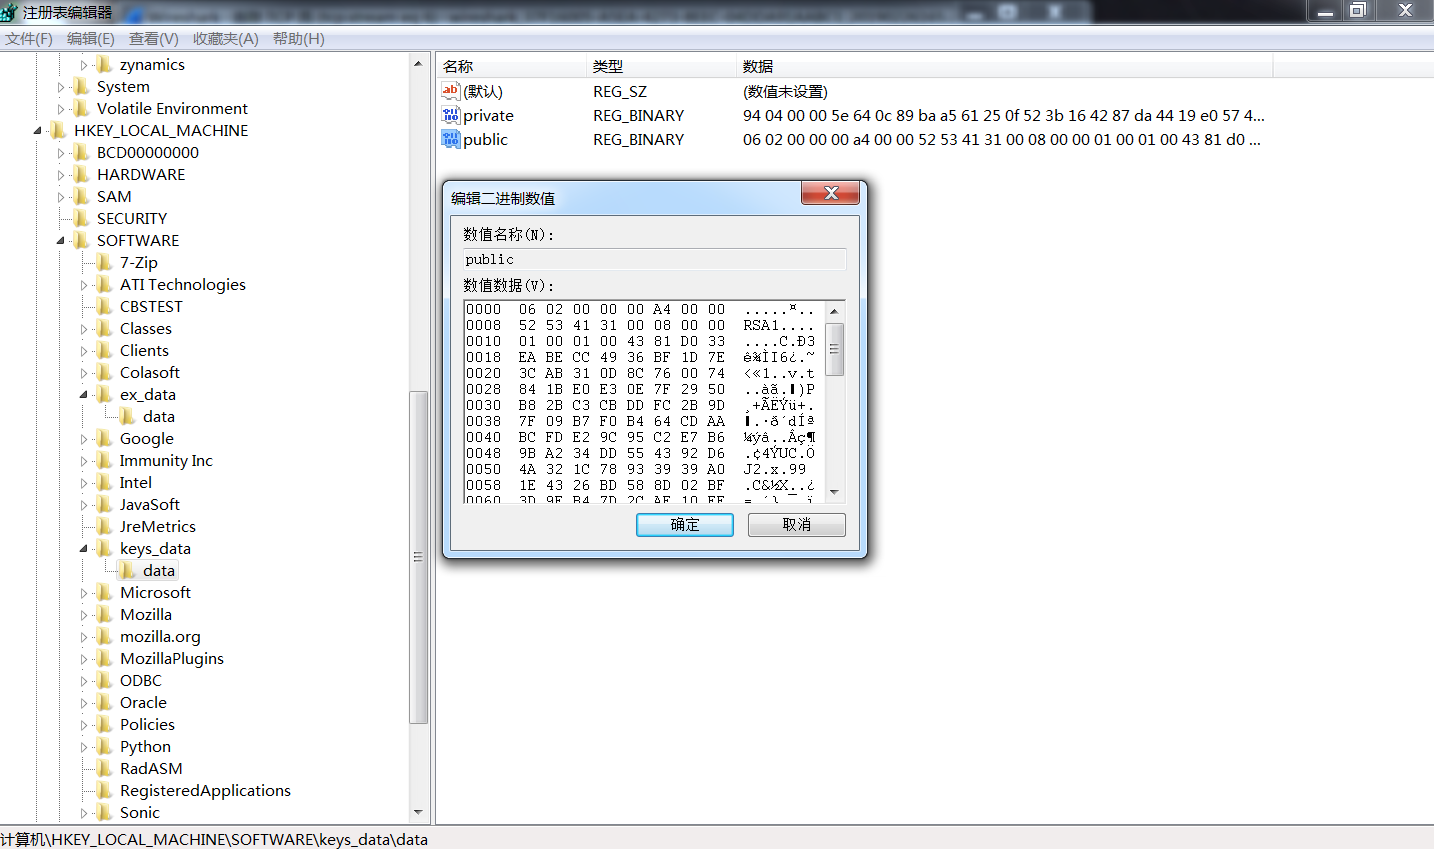This screenshot has width=1434, height=849.
Task: Expand the HARDWARE key node
Action: (x=61, y=175)
